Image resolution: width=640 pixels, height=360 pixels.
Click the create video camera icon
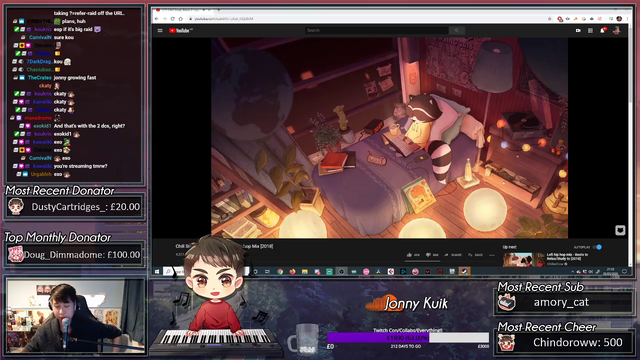pyautogui.click(x=578, y=31)
